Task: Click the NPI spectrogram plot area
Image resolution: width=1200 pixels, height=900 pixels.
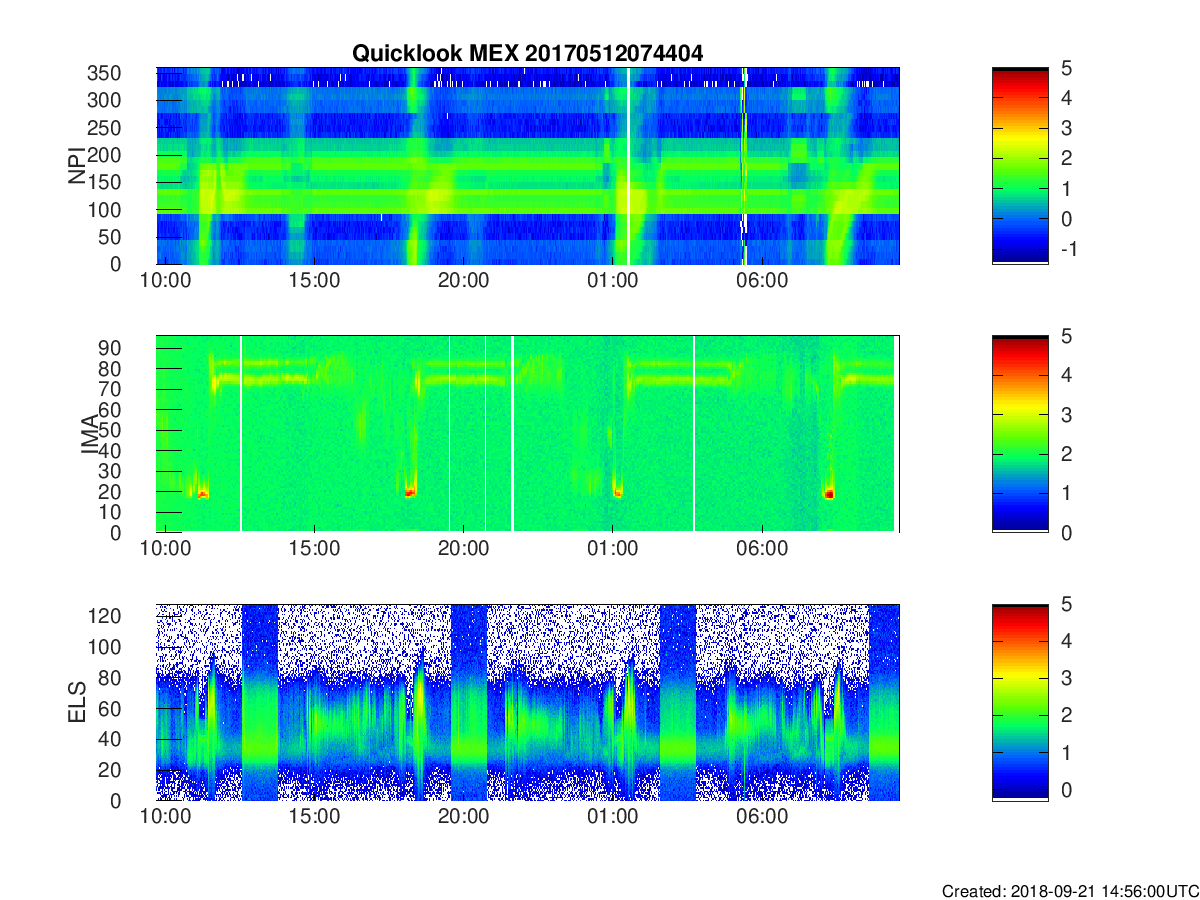Action: point(528,166)
